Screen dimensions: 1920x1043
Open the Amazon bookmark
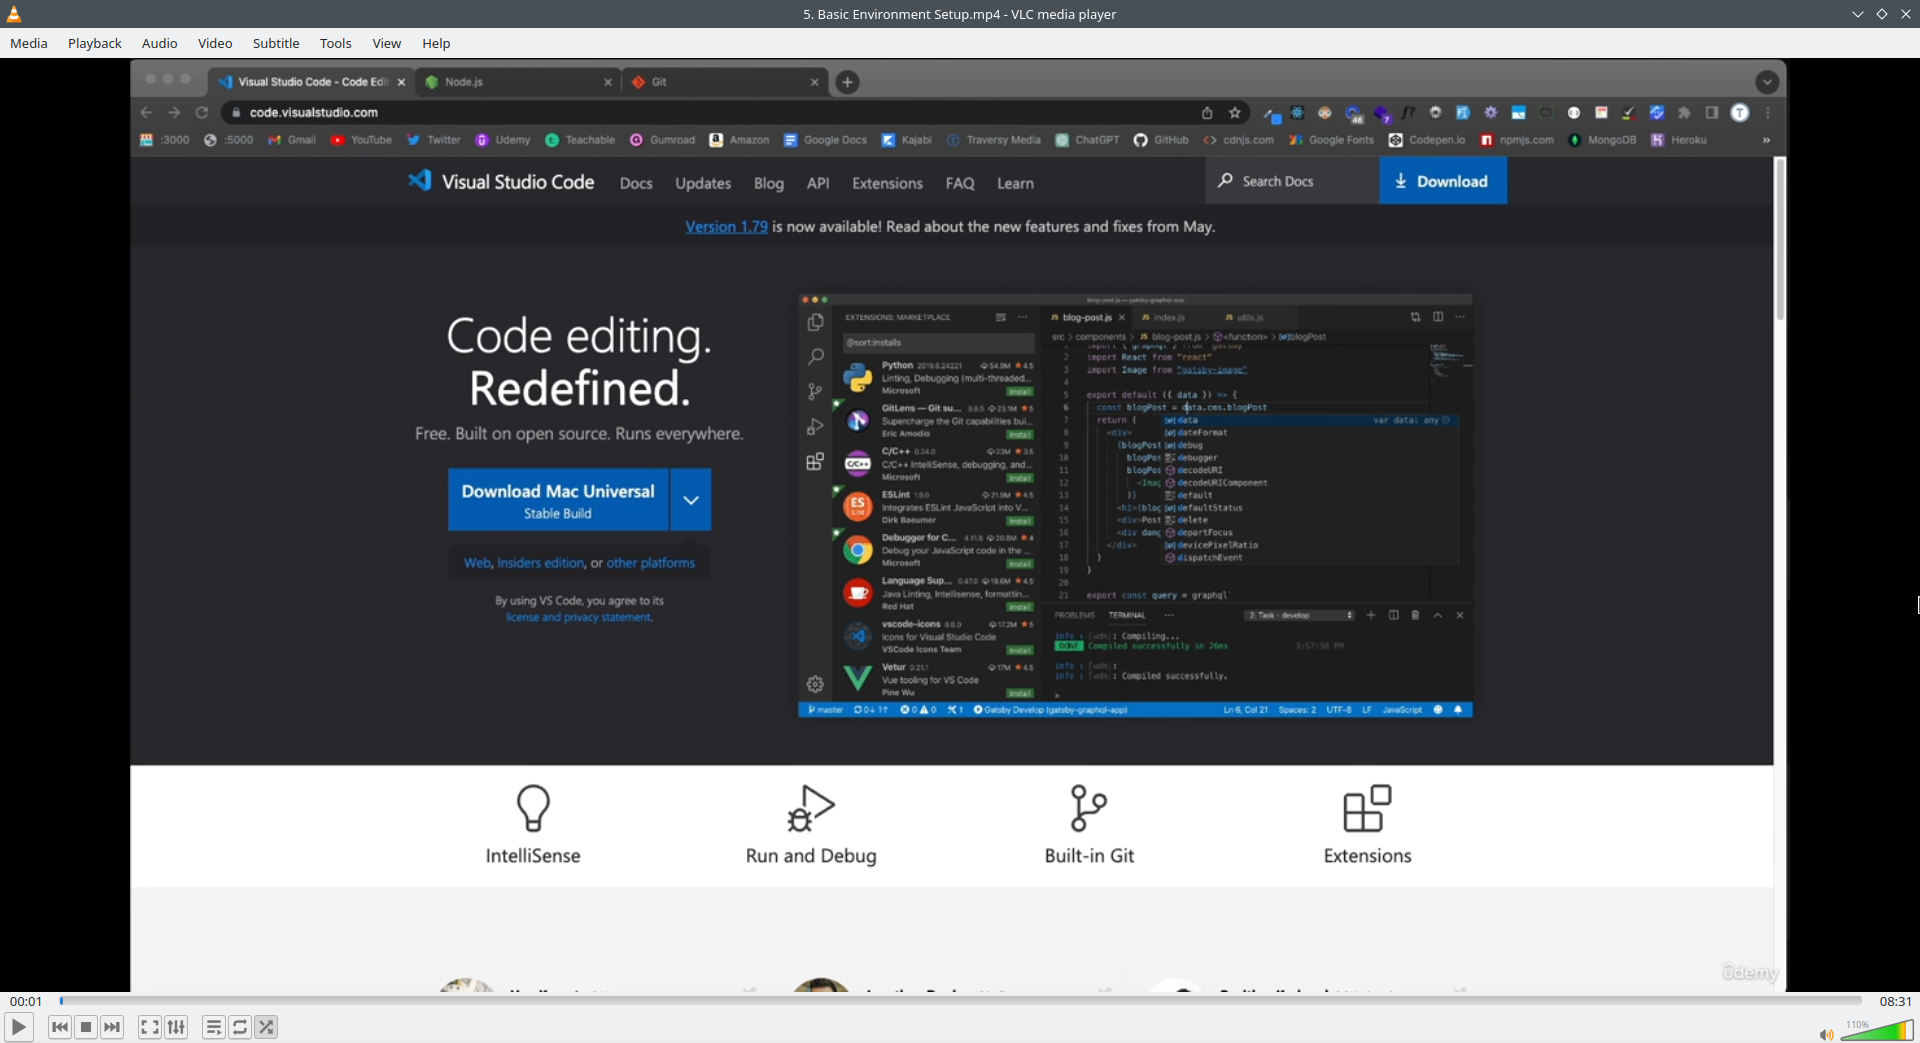point(739,140)
